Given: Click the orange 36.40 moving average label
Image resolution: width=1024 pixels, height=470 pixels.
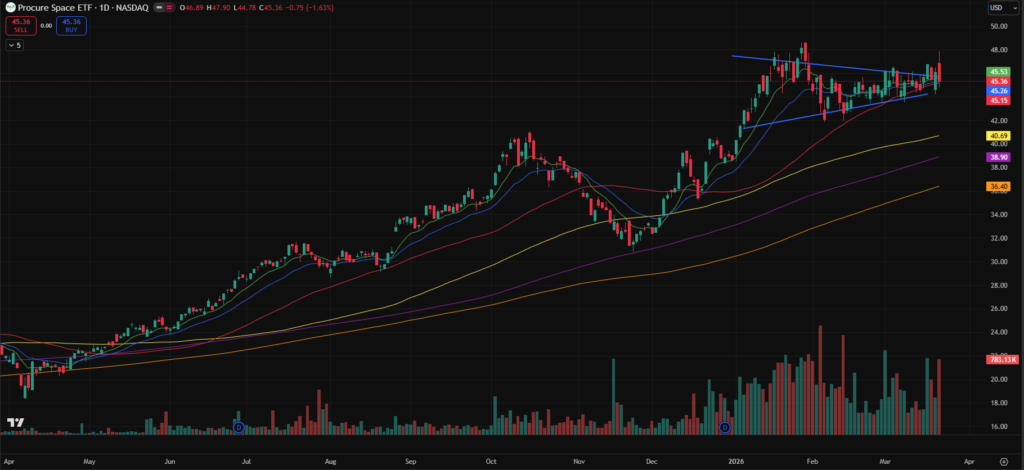Looking at the screenshot, I should click(997, 186).
